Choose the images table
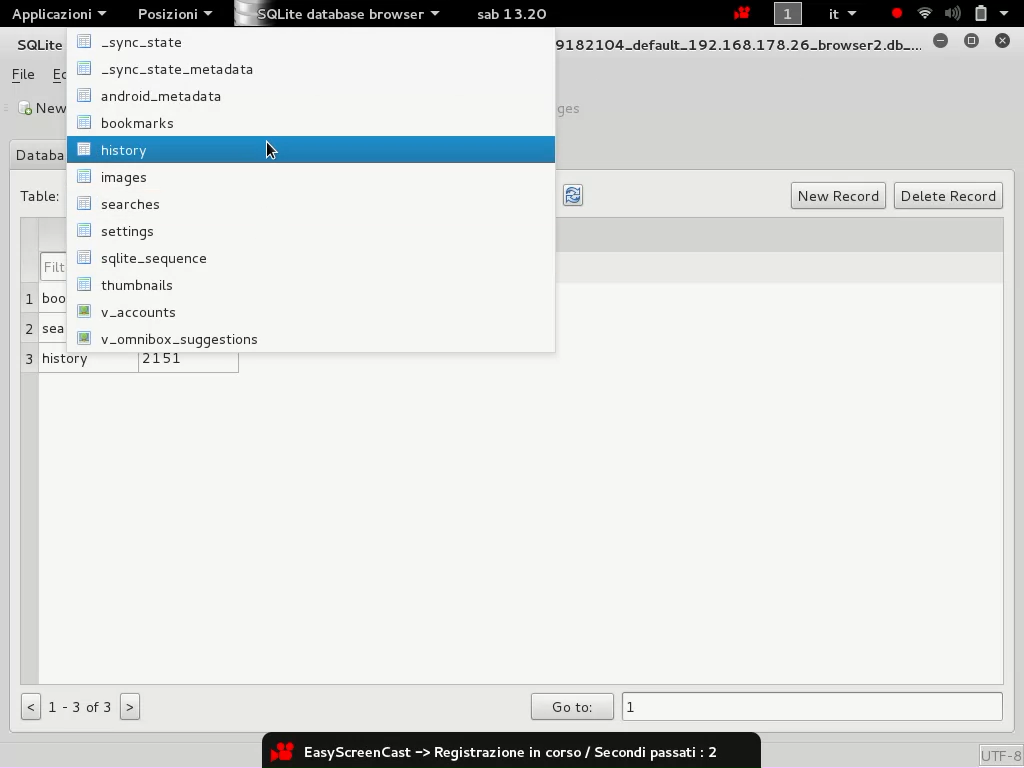 click(311, 177)
